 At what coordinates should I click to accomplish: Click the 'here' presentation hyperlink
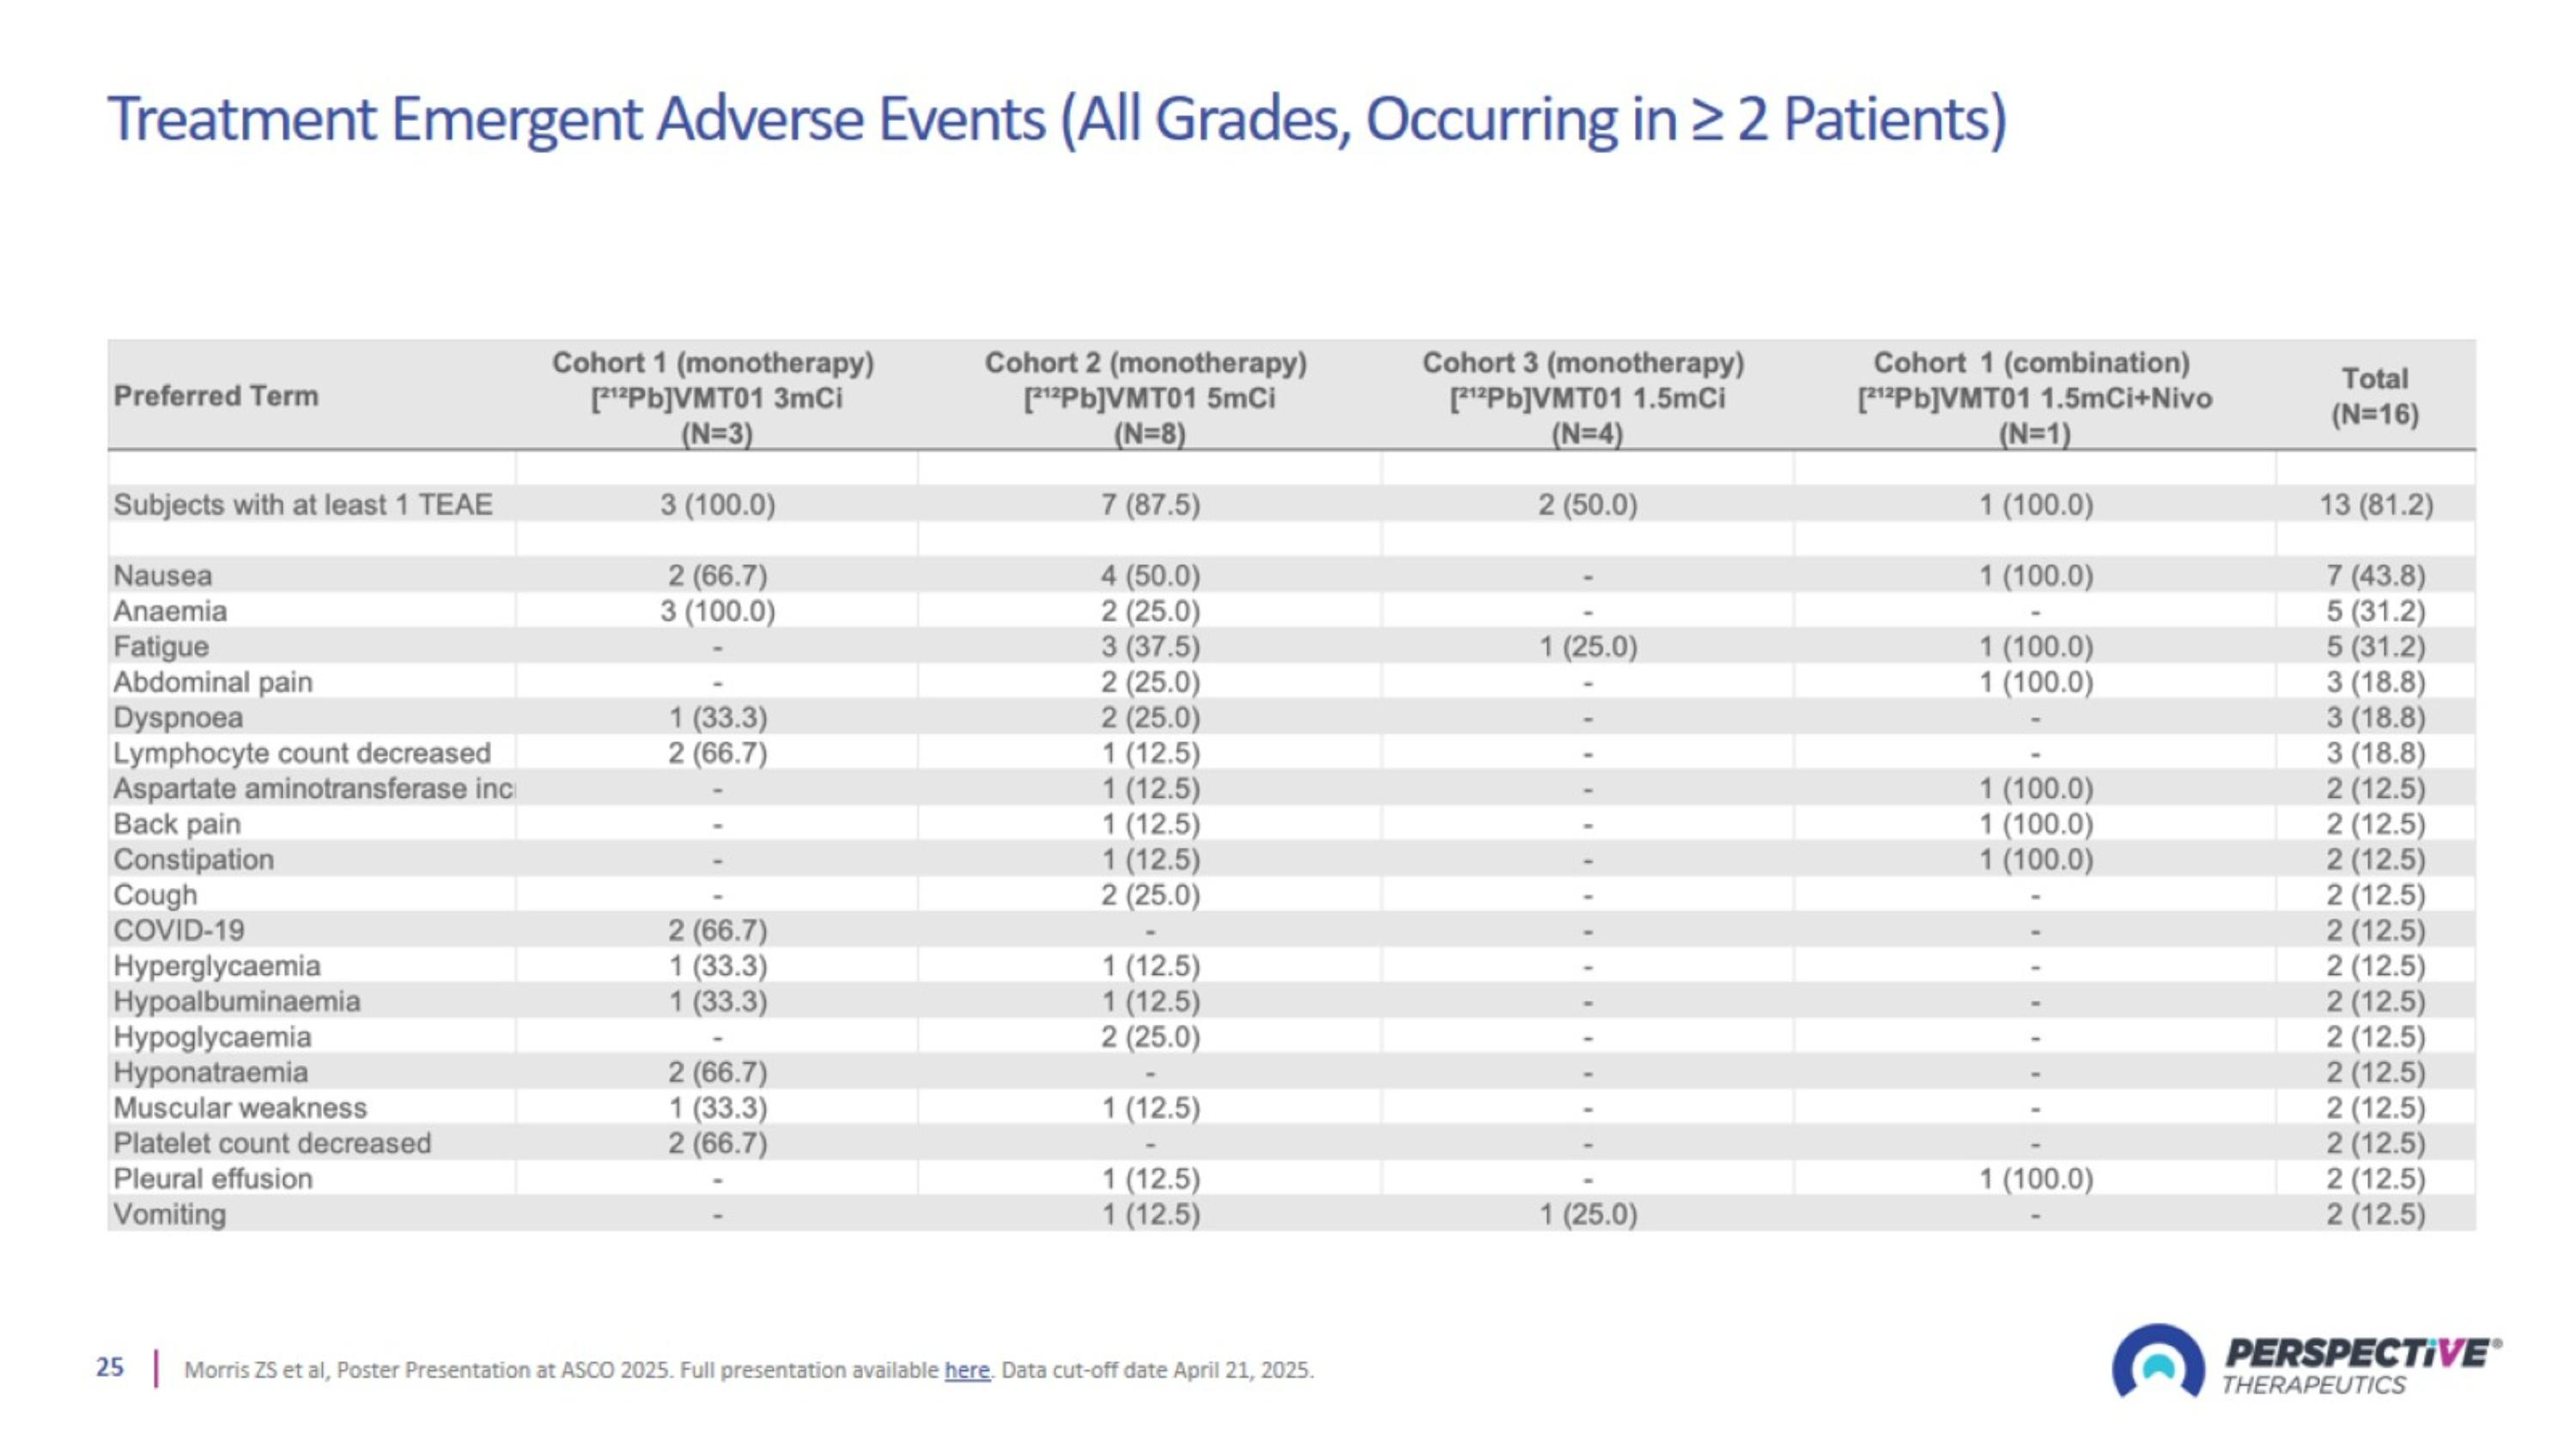pos(966,1370)
